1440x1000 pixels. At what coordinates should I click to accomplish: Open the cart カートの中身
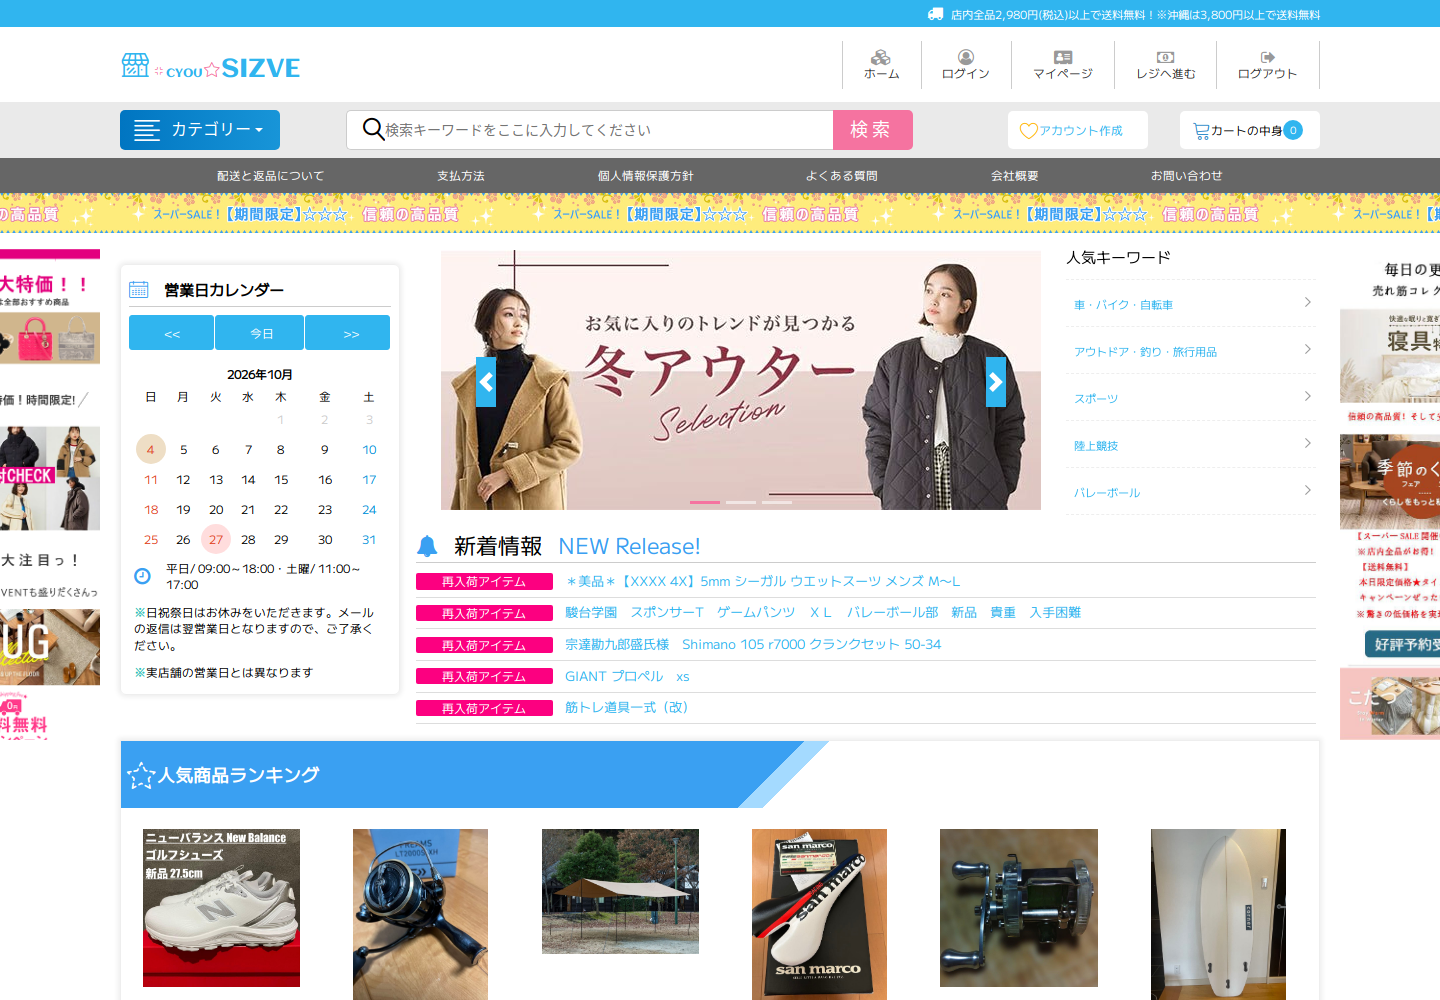pos(1249,130)
